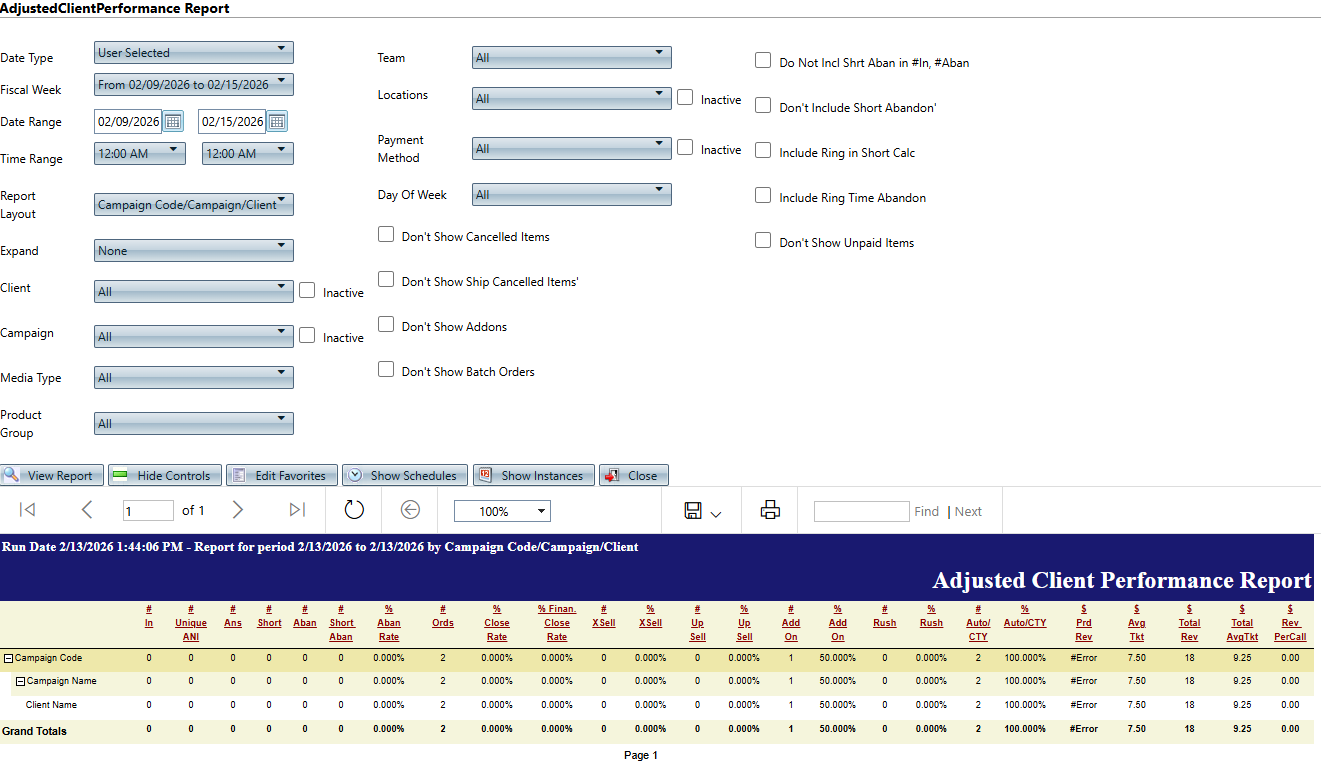Collapse the Campaign Code row

tap(8, 658)
